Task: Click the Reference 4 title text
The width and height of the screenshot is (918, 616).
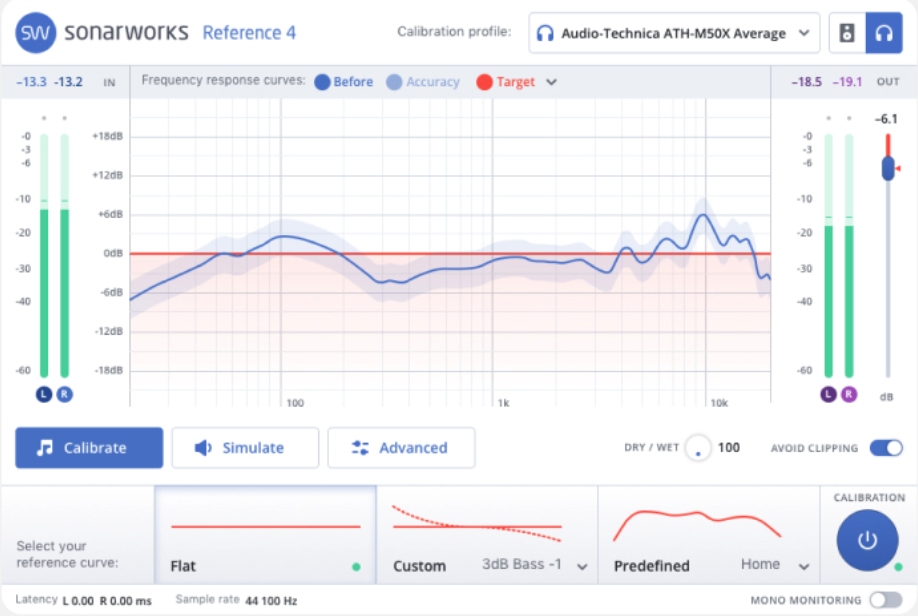Action: pos(249,33)
